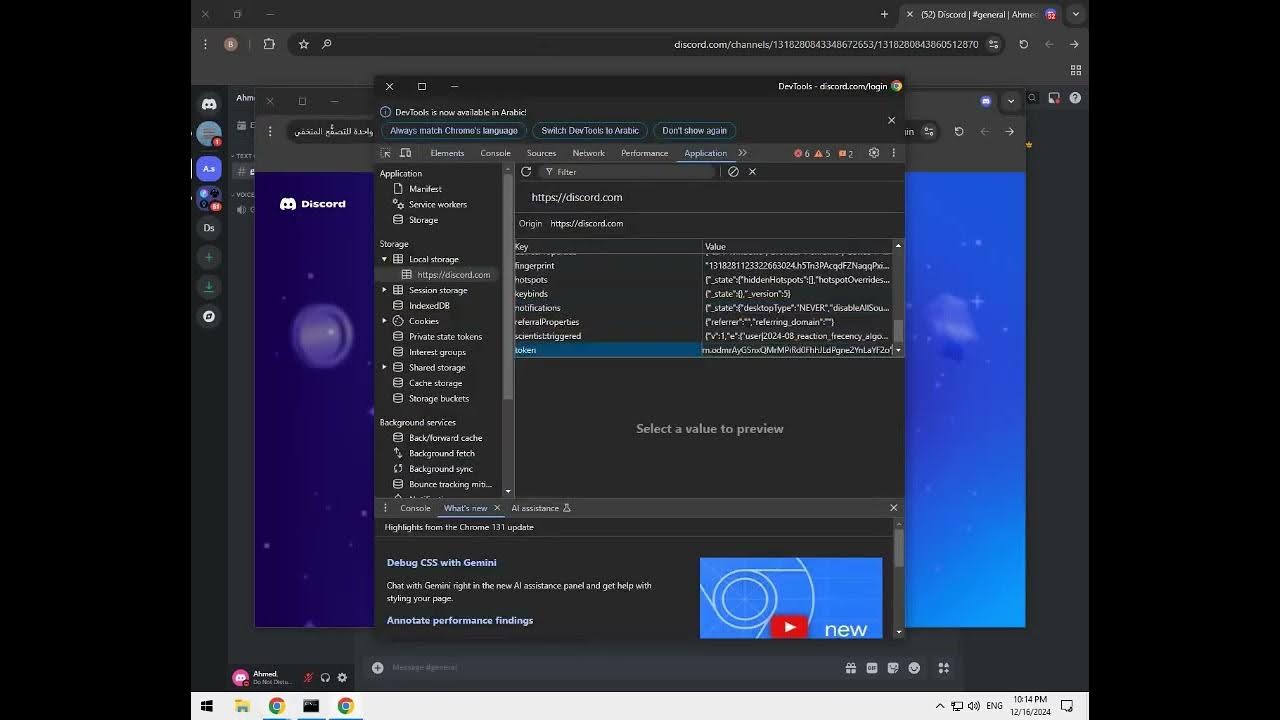Open the Discover servers compass icon

(209, 316)
